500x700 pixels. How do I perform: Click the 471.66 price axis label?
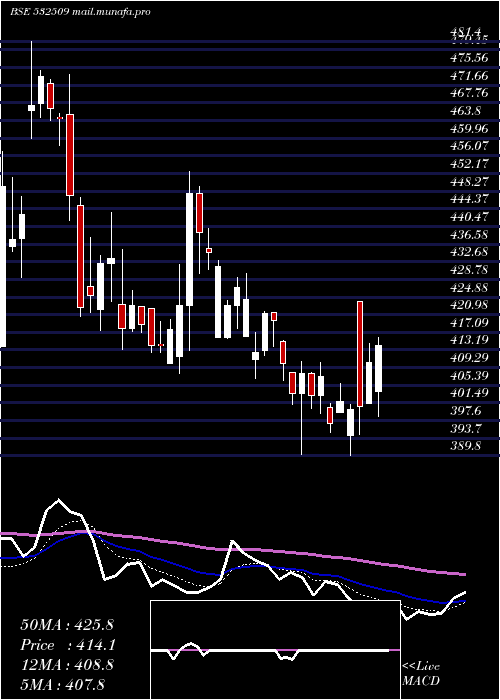coord(469,76)
